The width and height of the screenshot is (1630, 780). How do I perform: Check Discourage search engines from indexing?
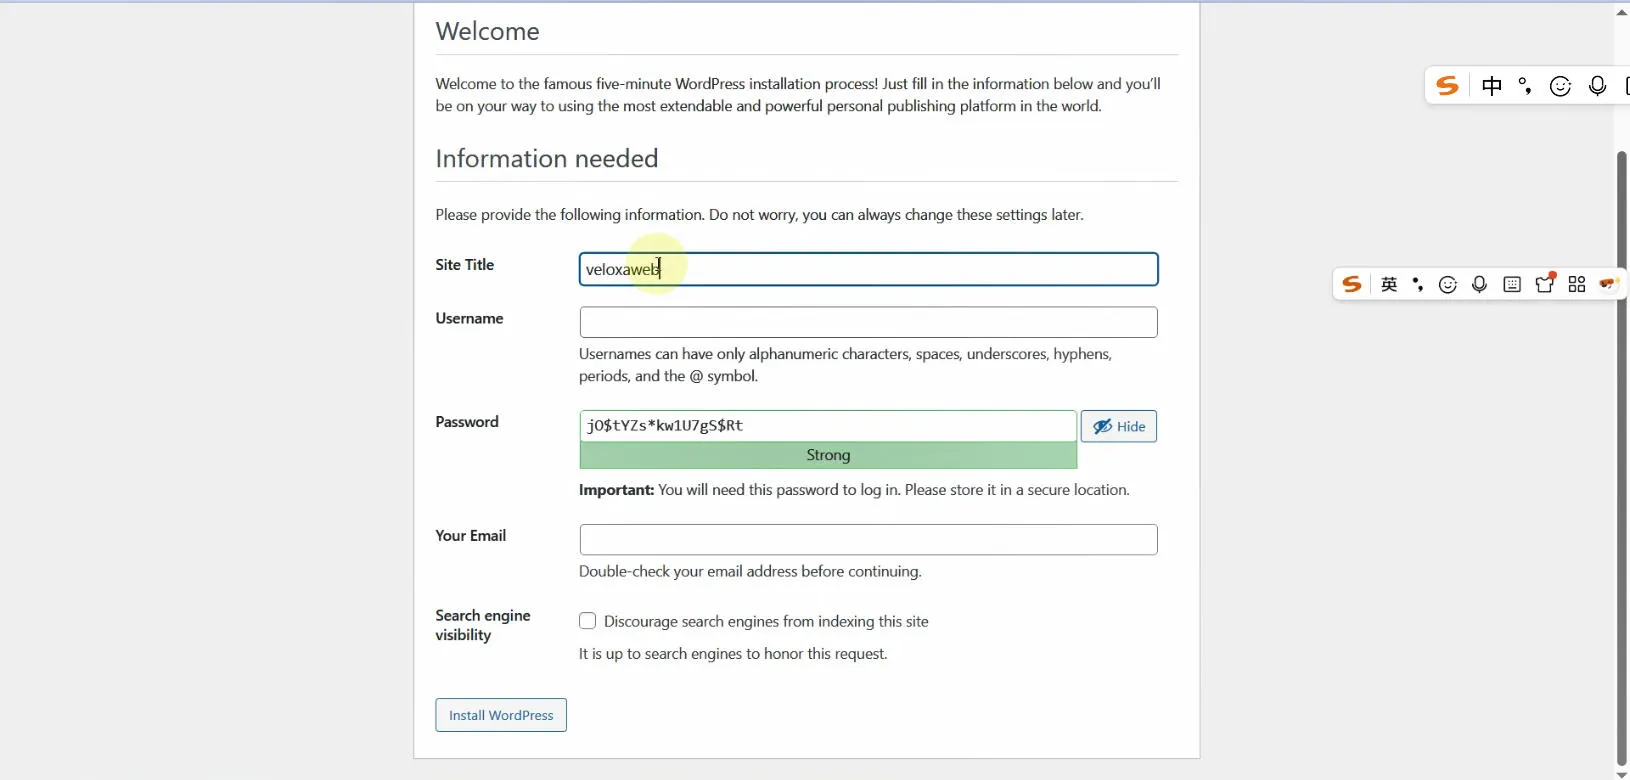588,621
